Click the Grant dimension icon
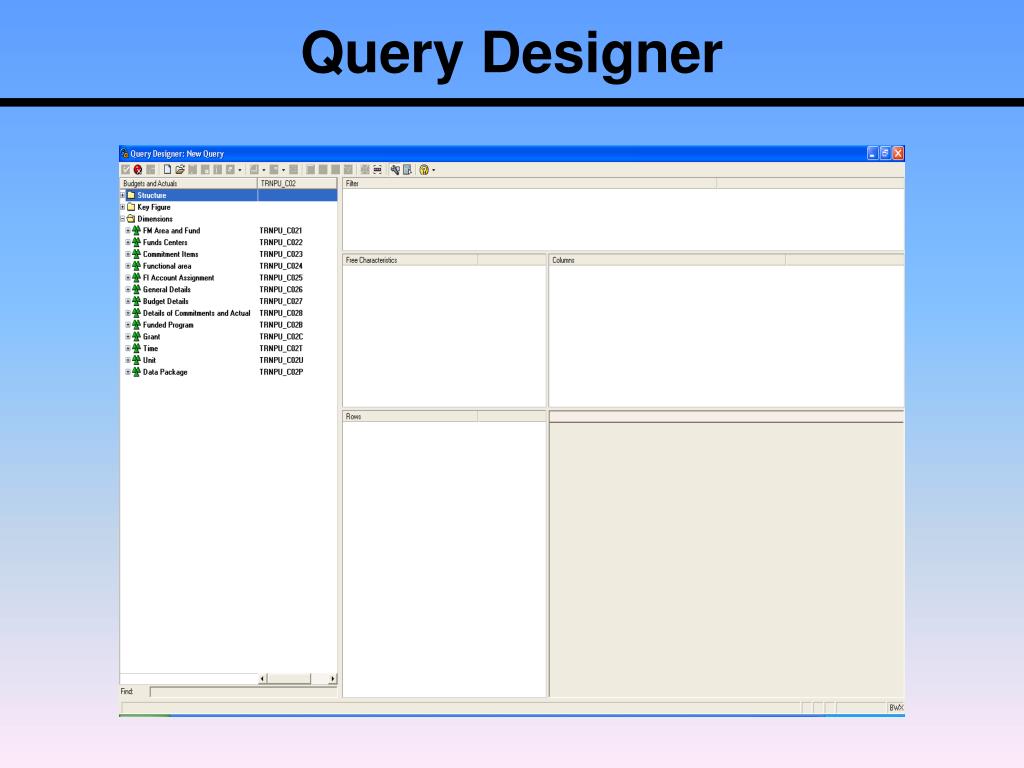The height and width of the screenshot is (768, 1024). coord(136,336)
